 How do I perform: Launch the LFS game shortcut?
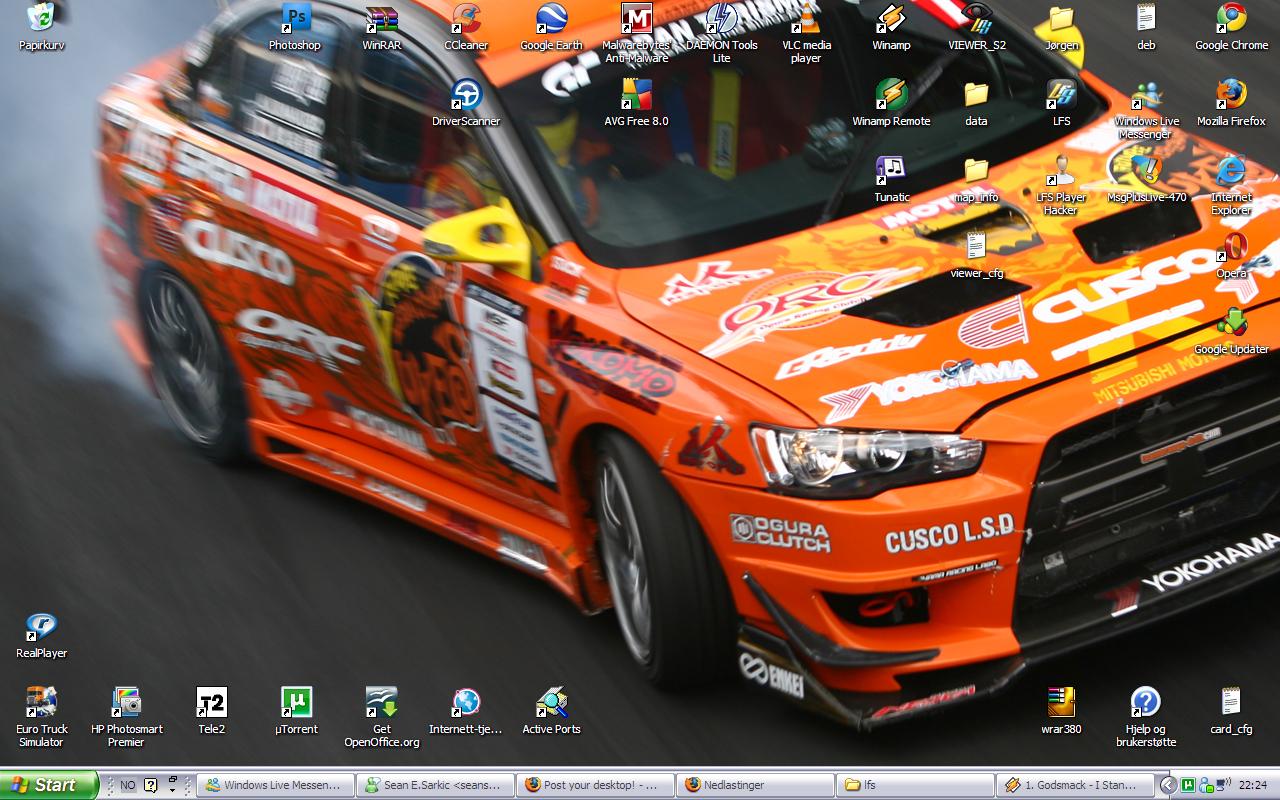pos(1061,103)
